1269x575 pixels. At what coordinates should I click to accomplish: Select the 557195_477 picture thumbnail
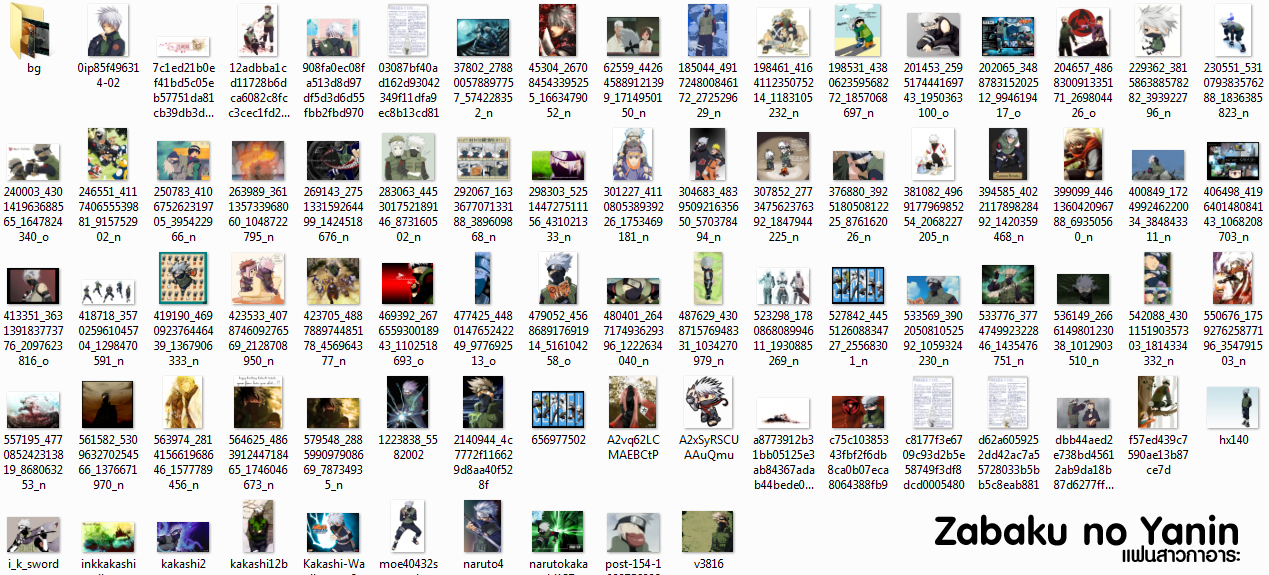tap(33, 410)
